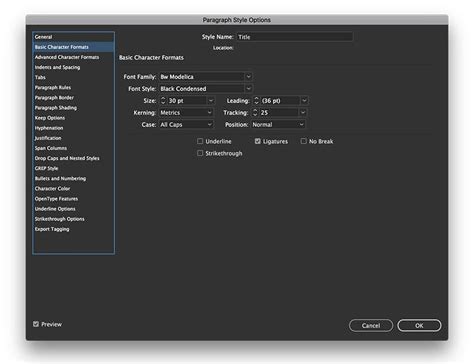Open Hyphenation settings

click(x=73, y=128)
